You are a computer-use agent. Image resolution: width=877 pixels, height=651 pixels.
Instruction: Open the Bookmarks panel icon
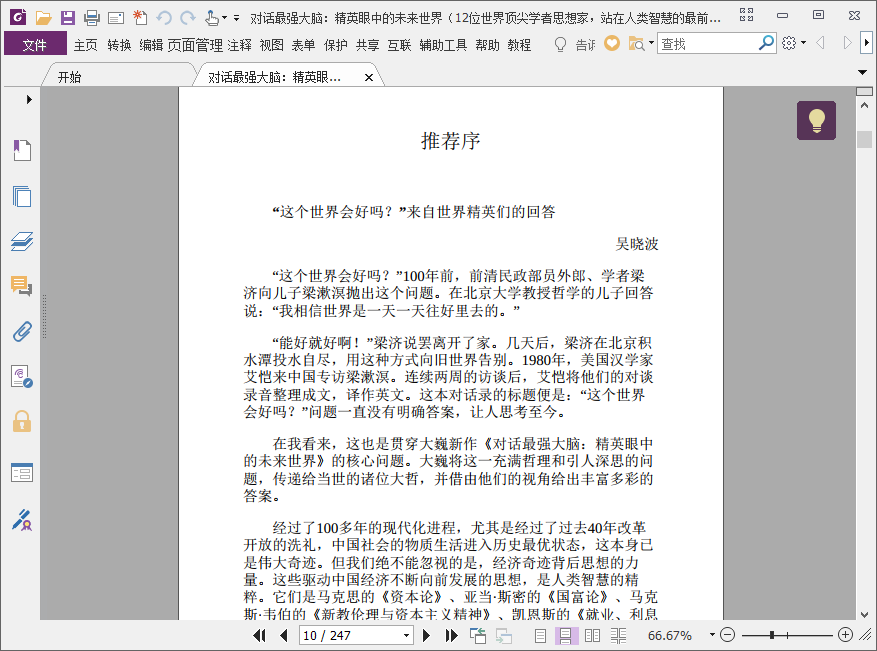[22, 150]
